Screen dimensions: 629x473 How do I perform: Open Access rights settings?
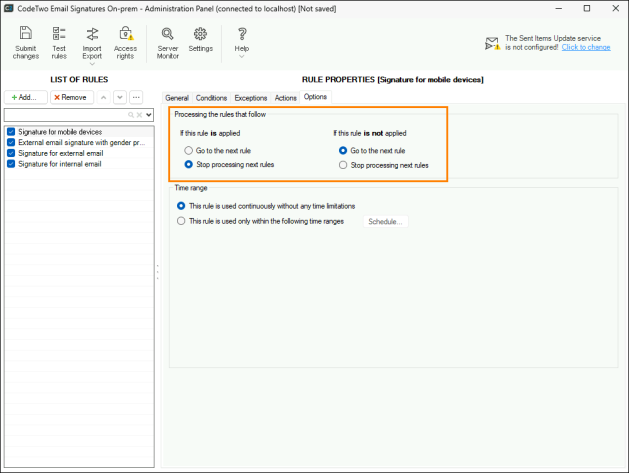[125, 43]
